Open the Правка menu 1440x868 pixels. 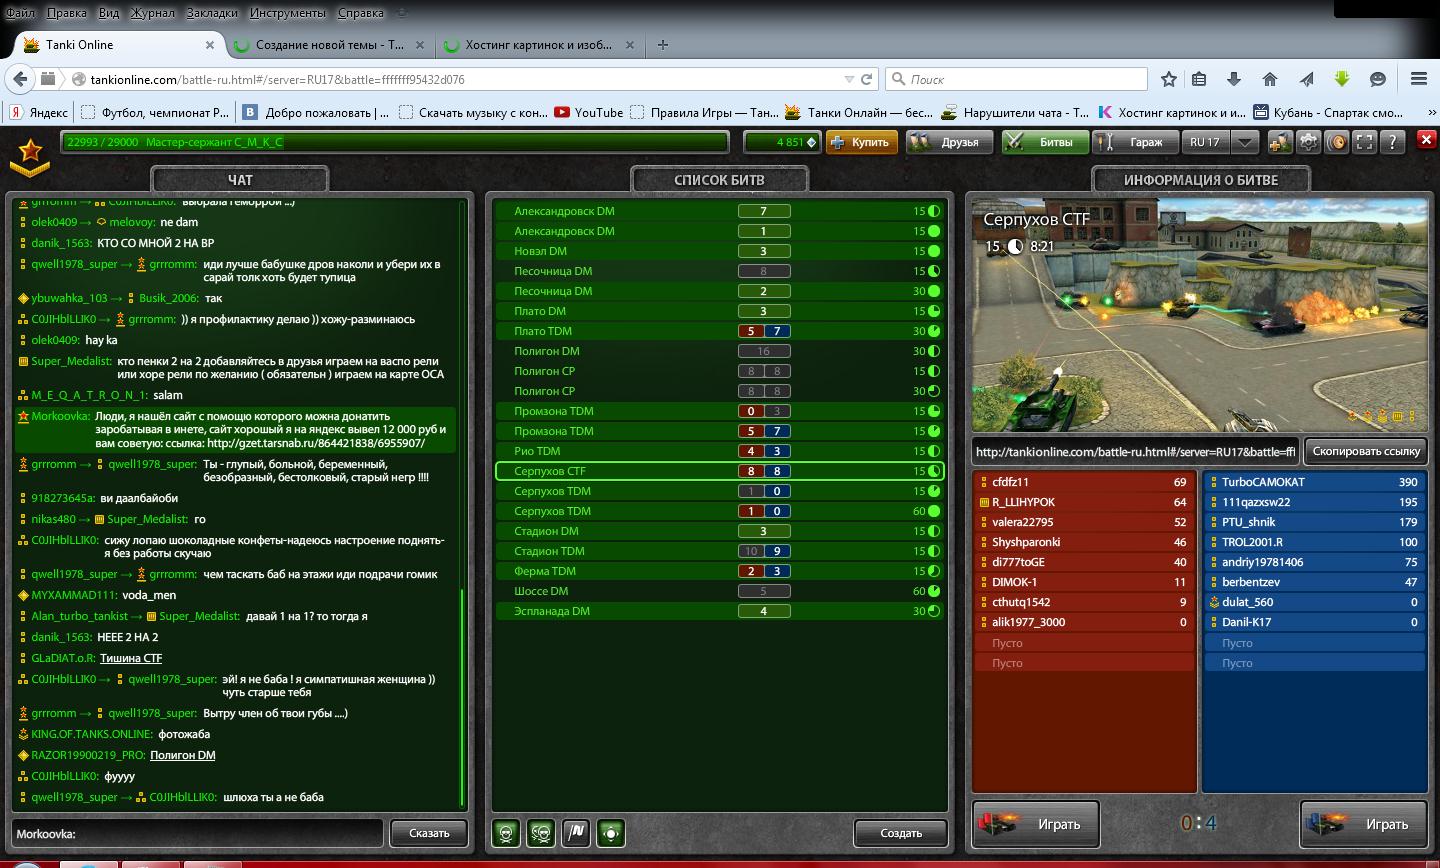66,13
